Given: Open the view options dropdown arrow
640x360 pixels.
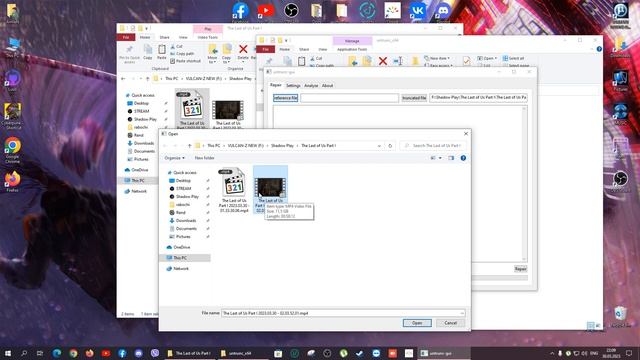Looking at the screenshot, I should pos(440,158).
